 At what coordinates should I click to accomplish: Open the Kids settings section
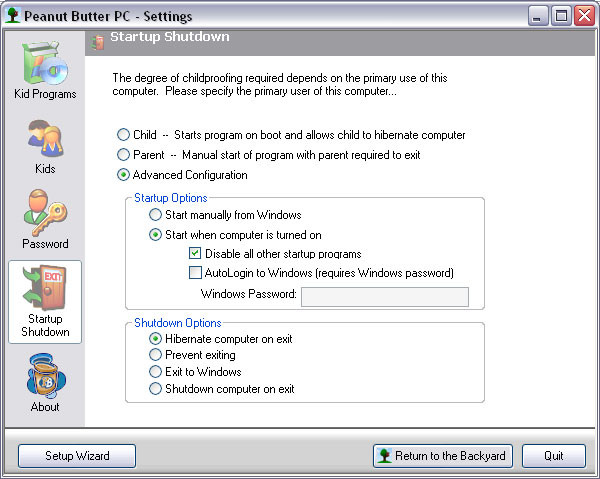click(x=45, y=147)
